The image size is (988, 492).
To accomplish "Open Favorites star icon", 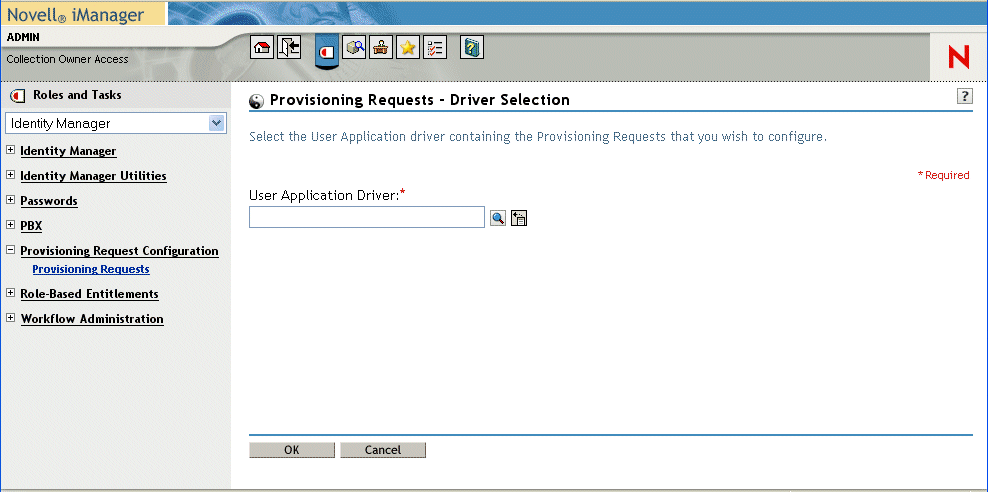I will pos(408,47).
